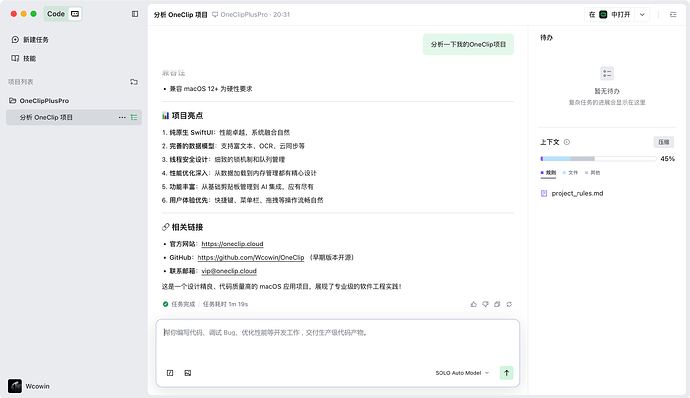Select the 规则 context tab
690x398 pixels.
click(548, 173)
